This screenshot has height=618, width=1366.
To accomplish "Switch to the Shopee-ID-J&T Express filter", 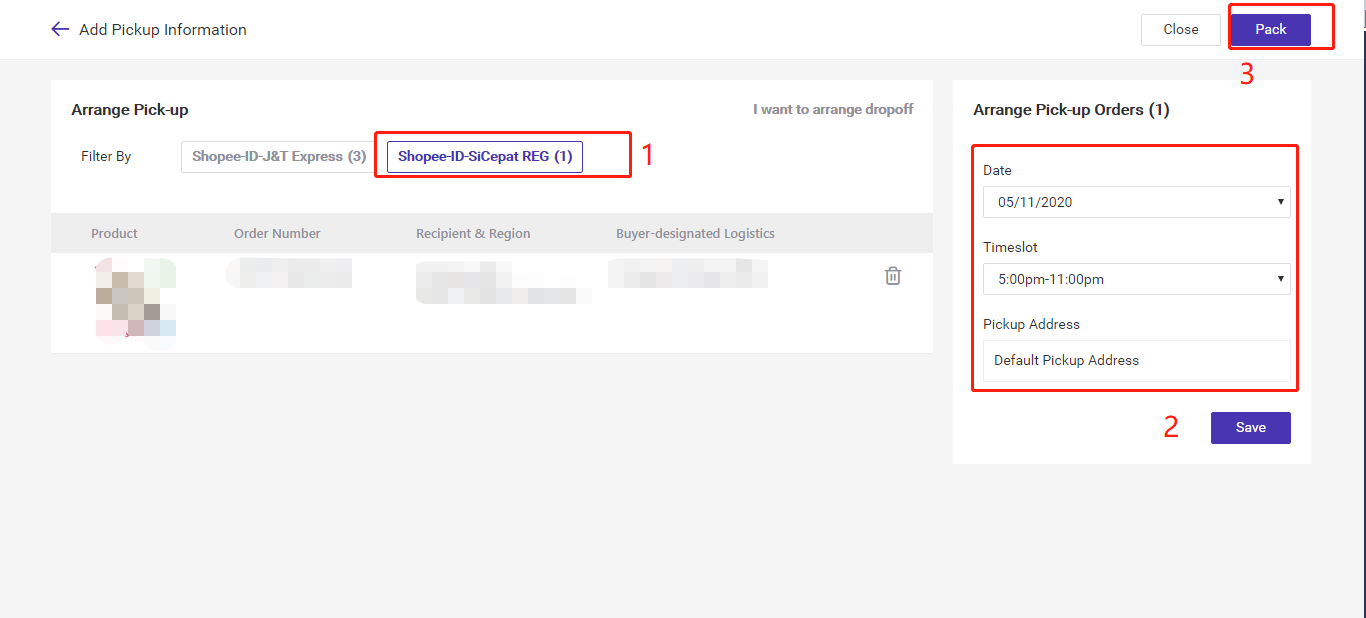I will click(x=276, y=156).
